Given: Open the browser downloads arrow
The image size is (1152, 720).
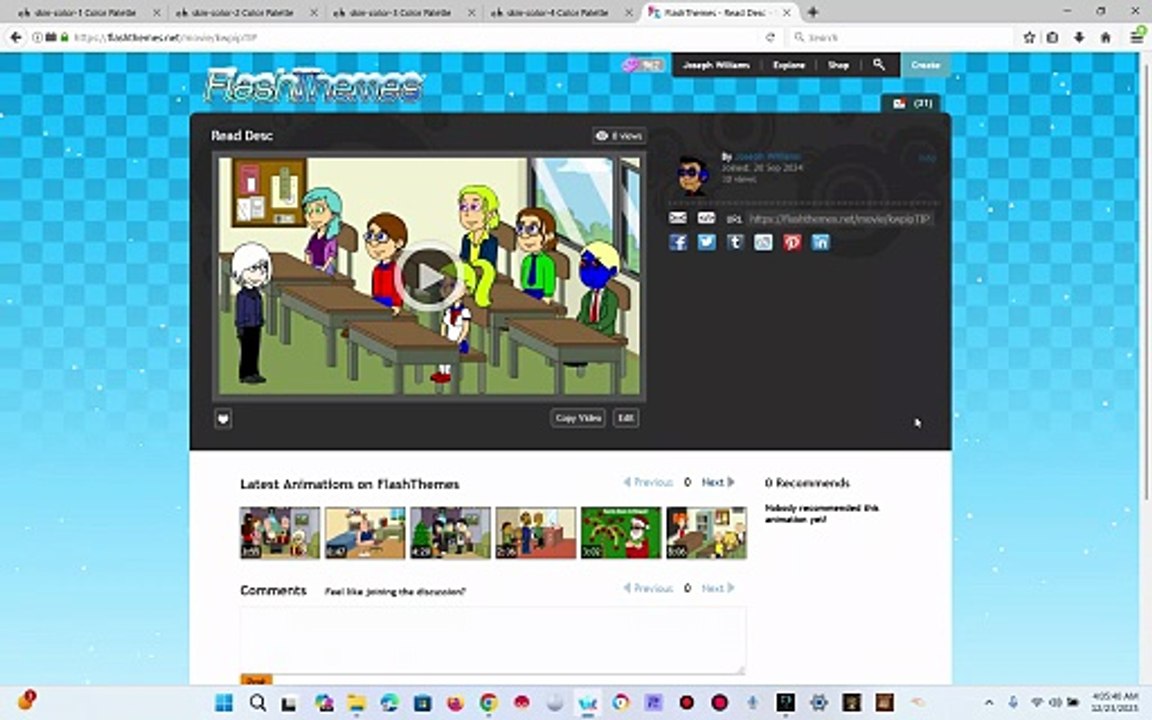Looking at the screenshot, I should [x=1079, y=37].
